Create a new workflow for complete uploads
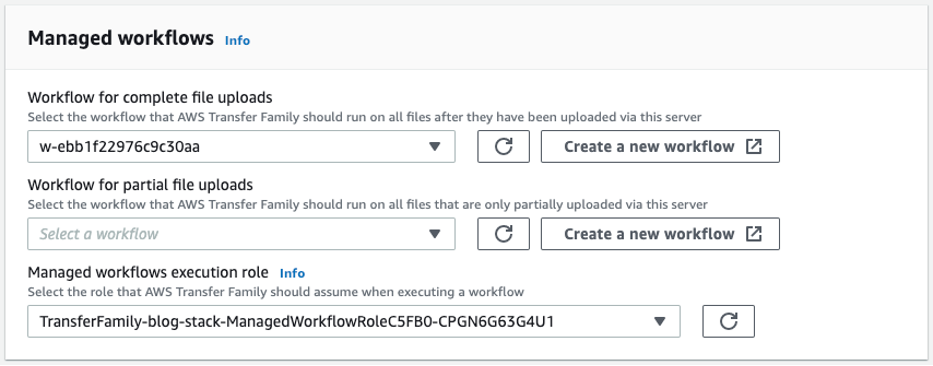The image size is (933, 366). click(660, 146)
